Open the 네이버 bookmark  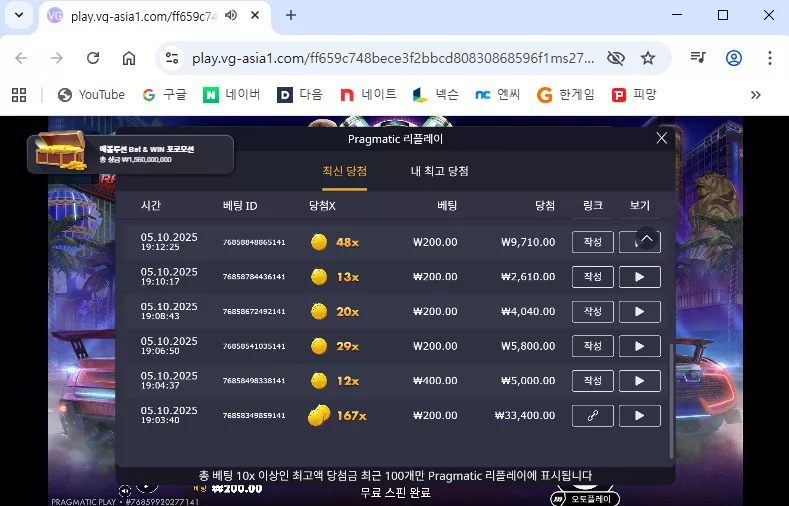pos(231,95)
